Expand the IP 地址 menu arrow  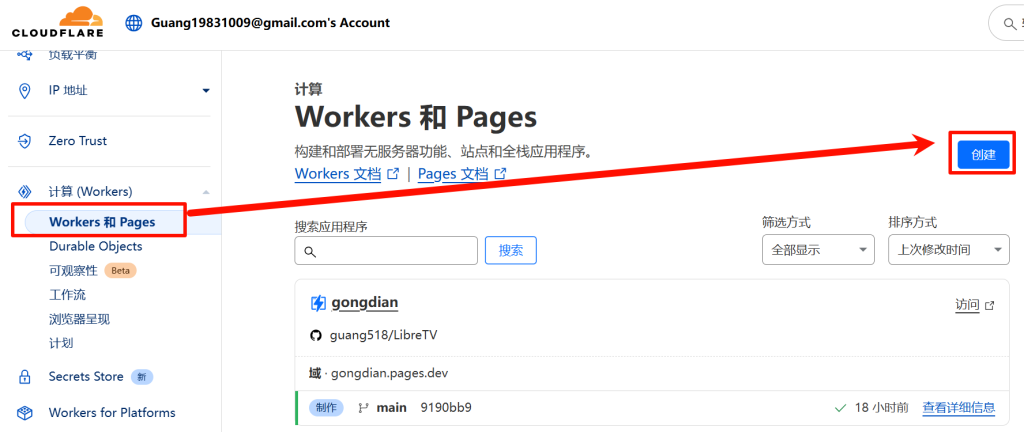pyautogui.click(x=206, y=91)
